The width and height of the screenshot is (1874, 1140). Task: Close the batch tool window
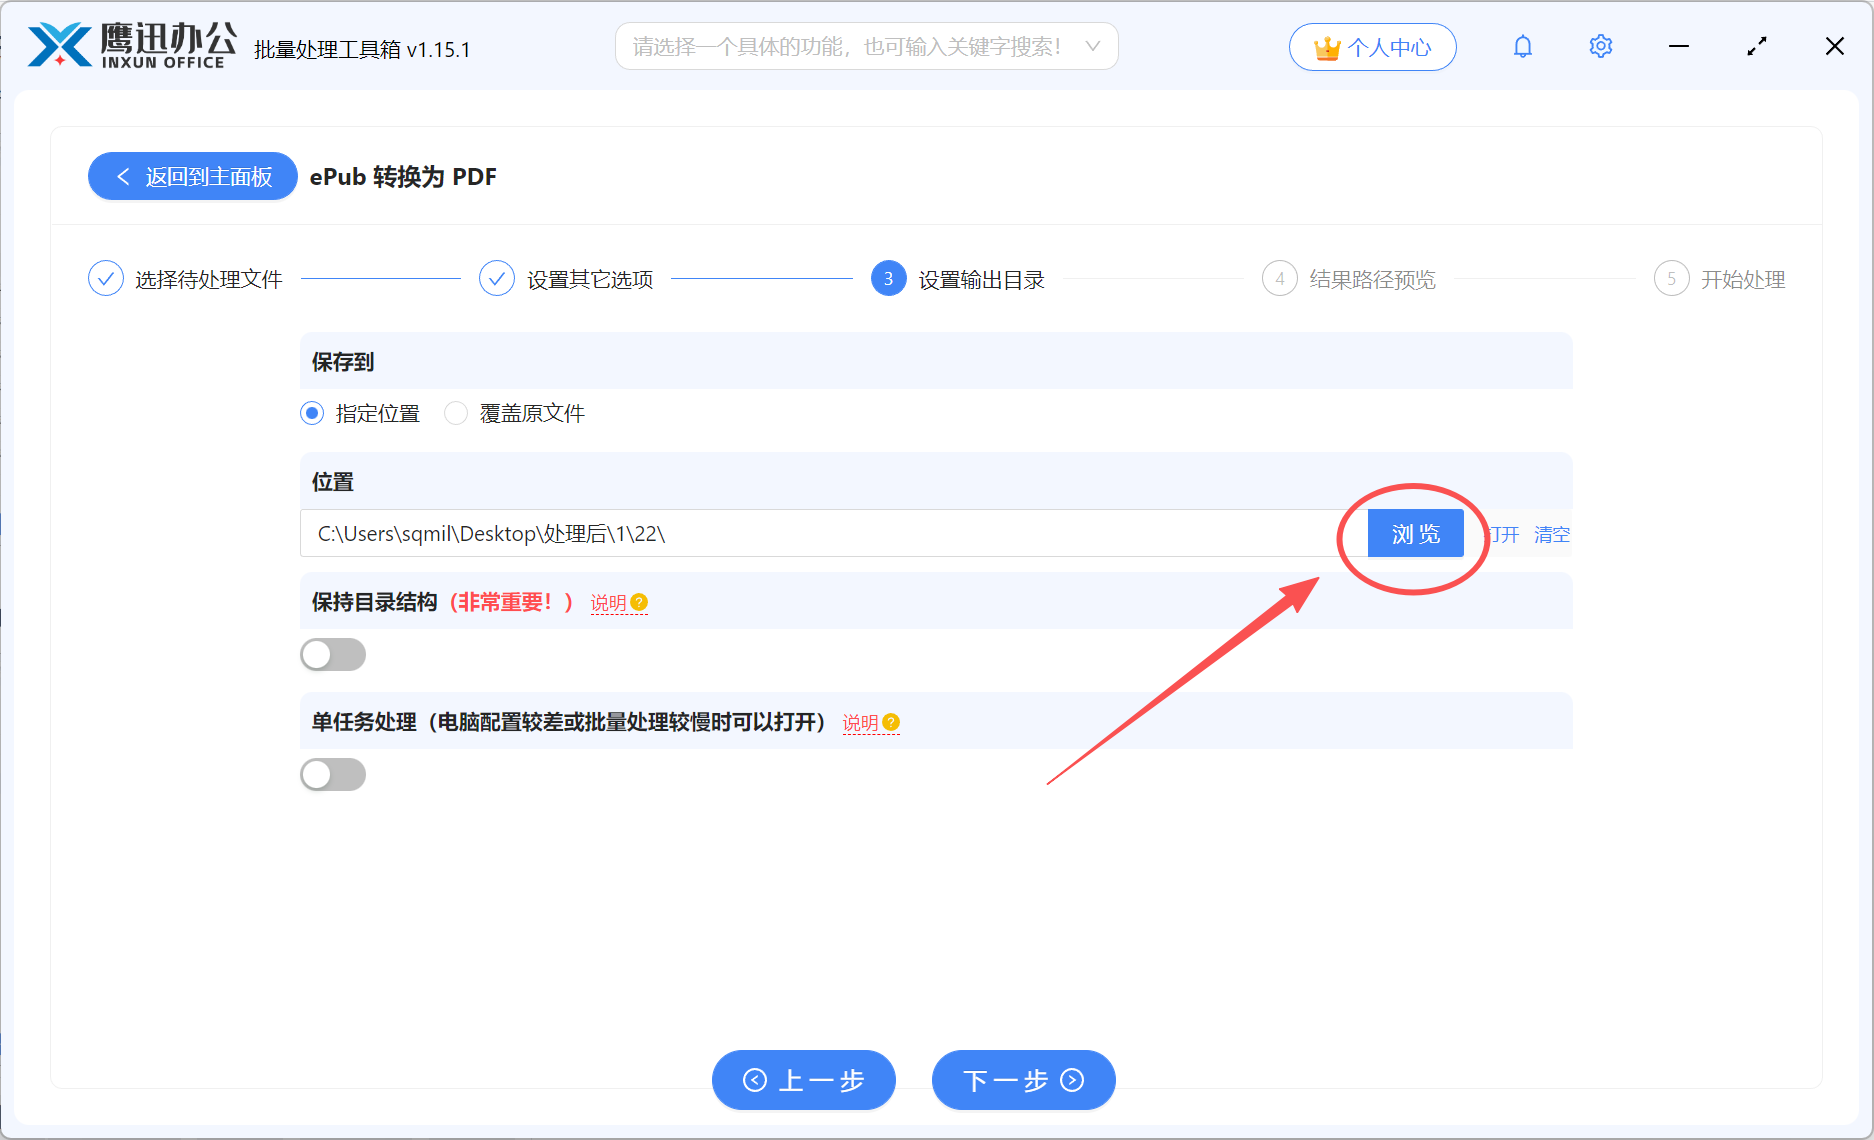coord(1835,47)
